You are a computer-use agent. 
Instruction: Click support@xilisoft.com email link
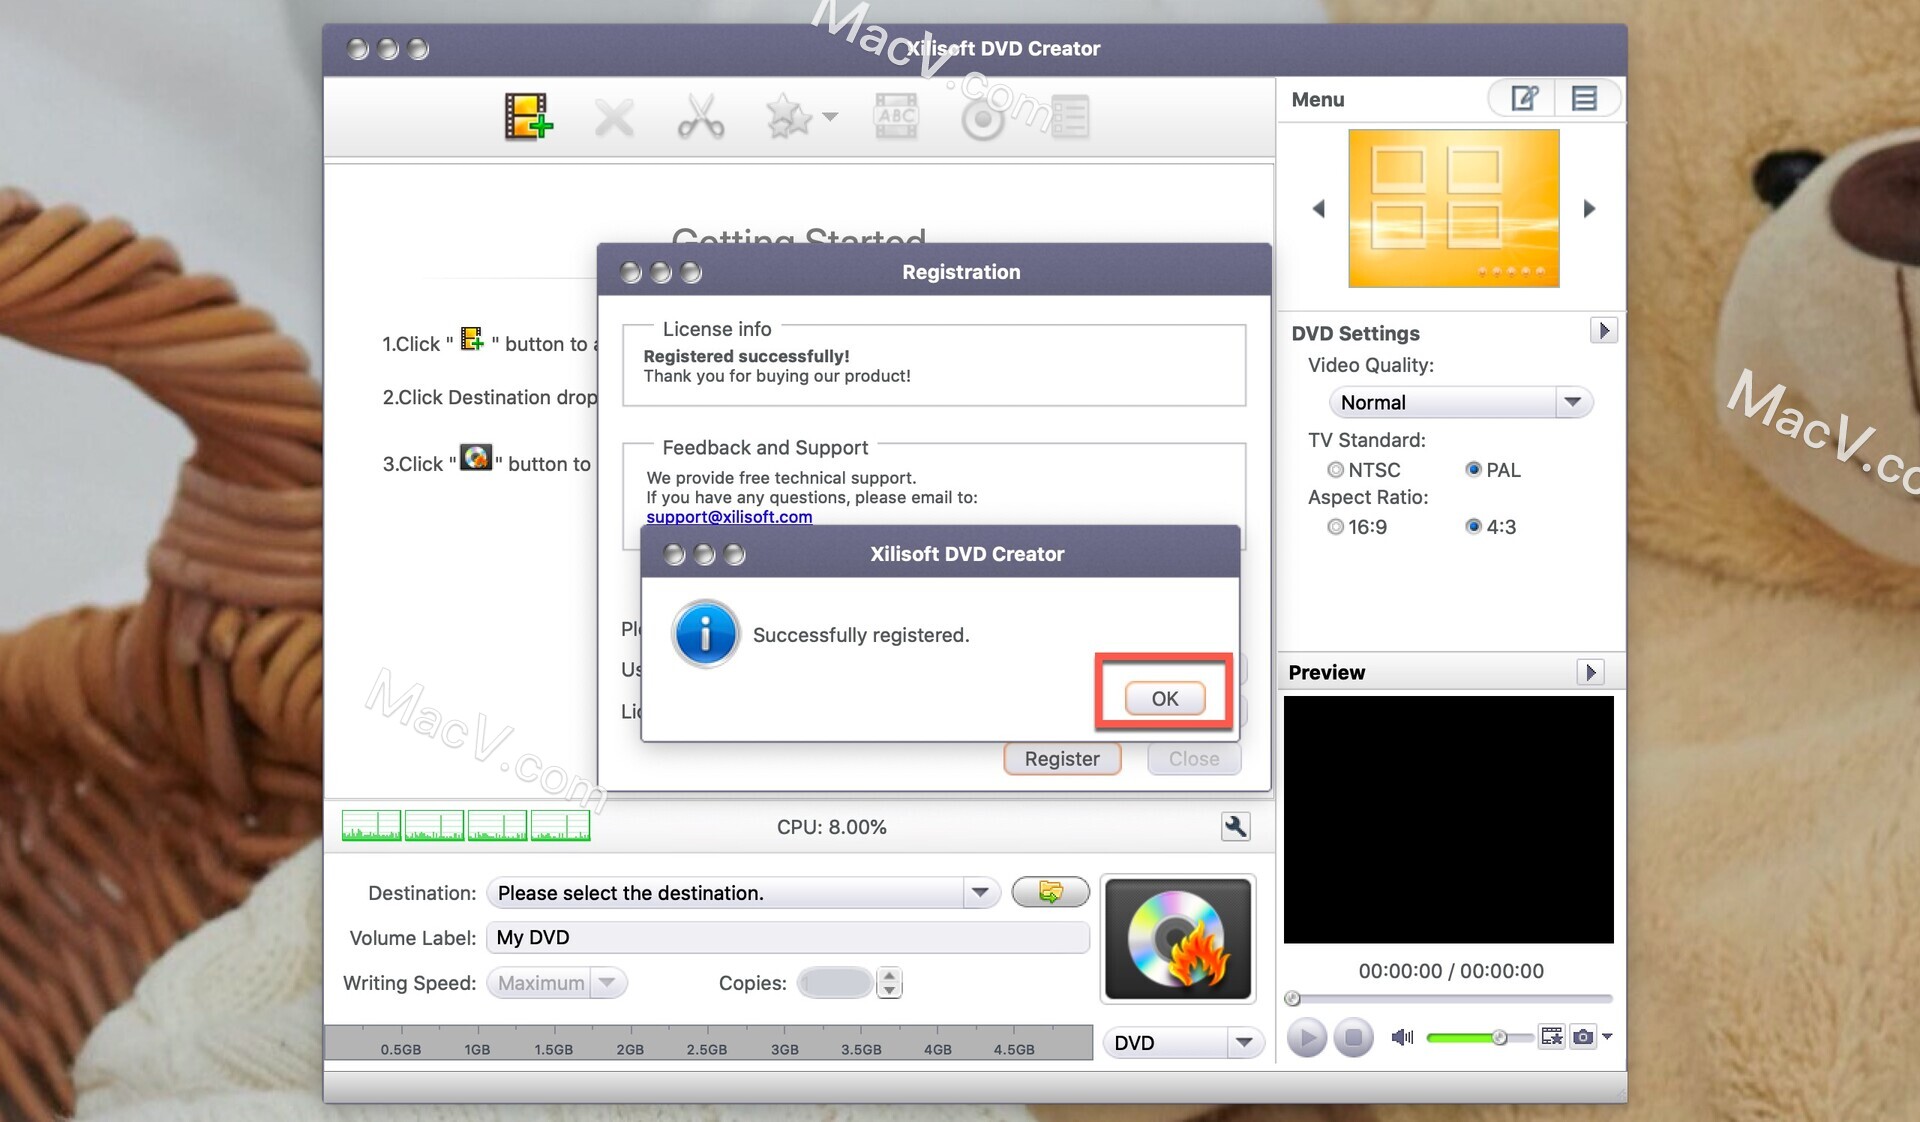click(728, 514)
